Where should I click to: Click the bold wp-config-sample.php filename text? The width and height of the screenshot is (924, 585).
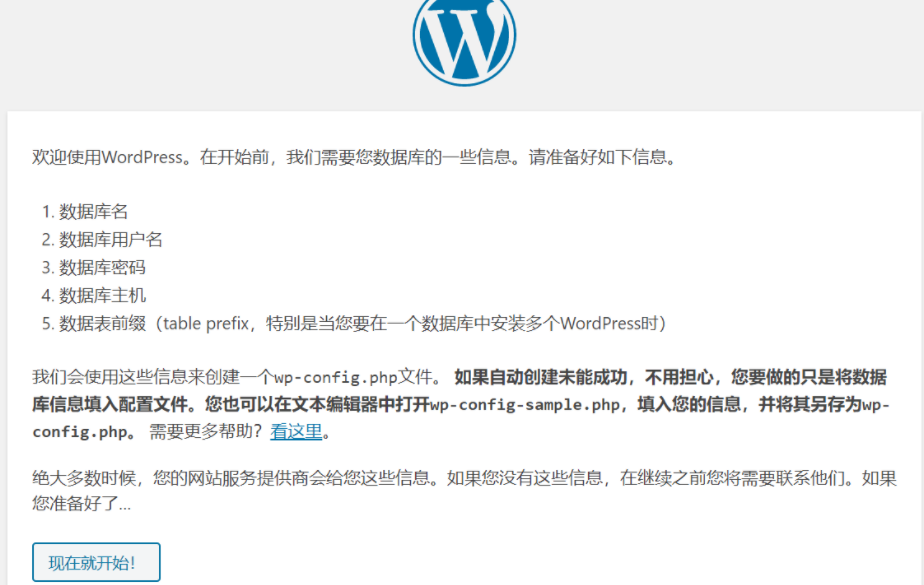pos(524,405)
